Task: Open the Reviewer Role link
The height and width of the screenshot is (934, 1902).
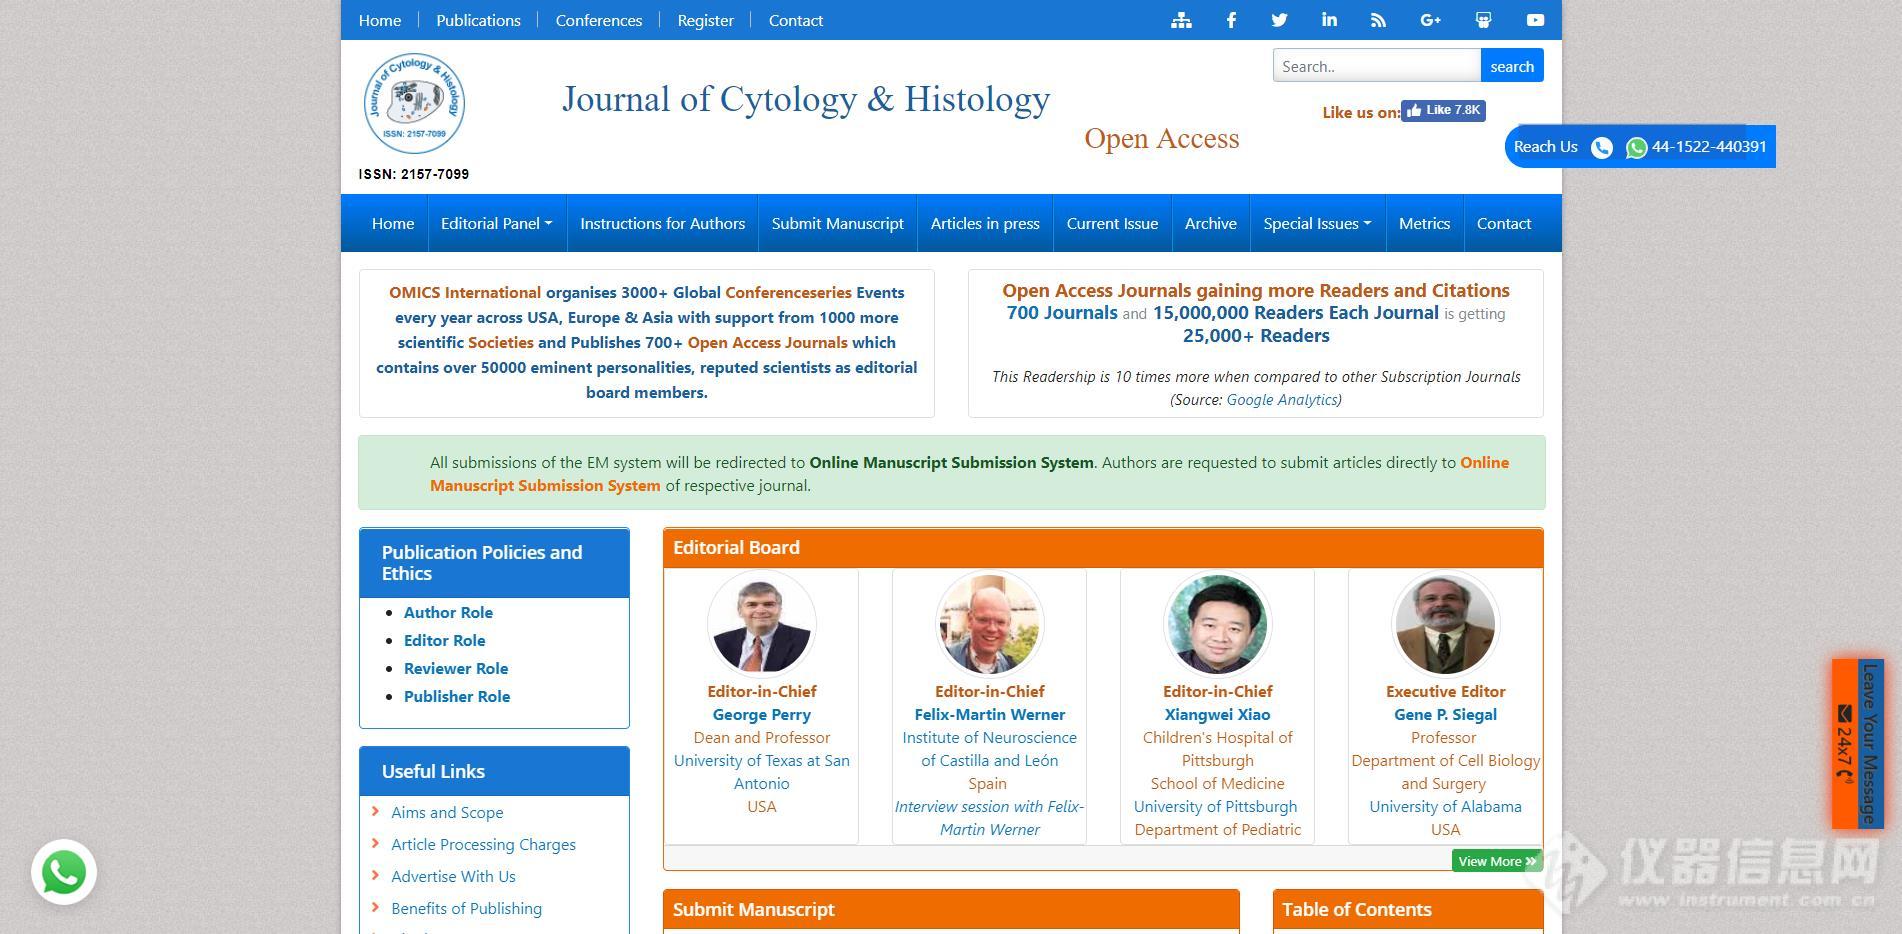Action: point(456,668)
